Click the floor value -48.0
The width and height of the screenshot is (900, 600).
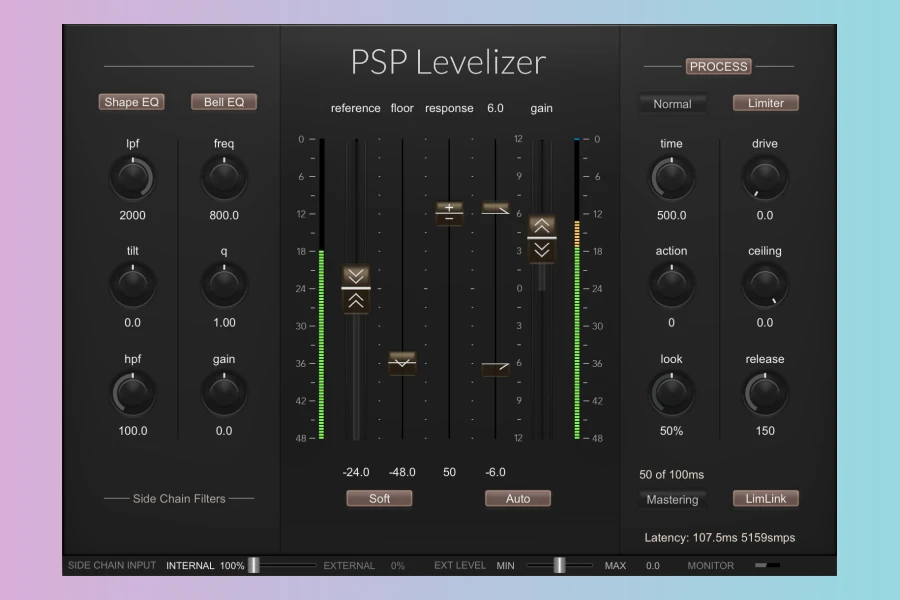[x=402, y=472]
